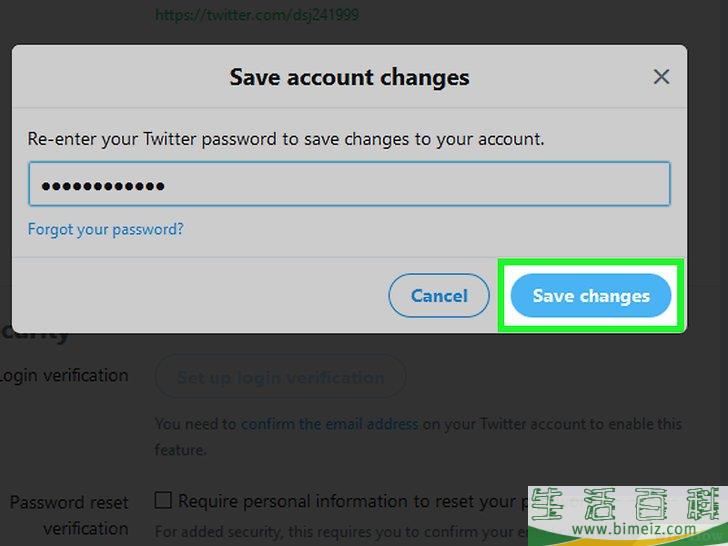The width and height of the screenshot is (728, 546).
Task: Click the Save account changes title
Action: 349,77
